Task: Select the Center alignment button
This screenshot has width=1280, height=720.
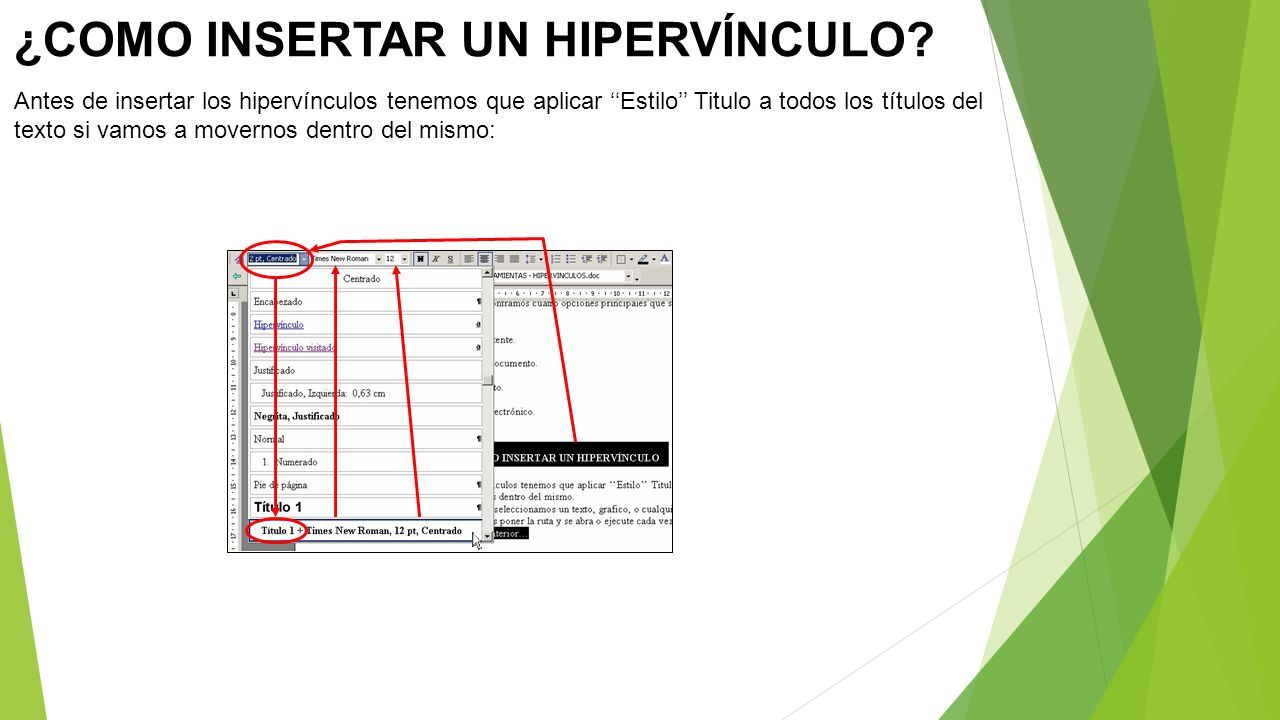Action: point(485,258)
